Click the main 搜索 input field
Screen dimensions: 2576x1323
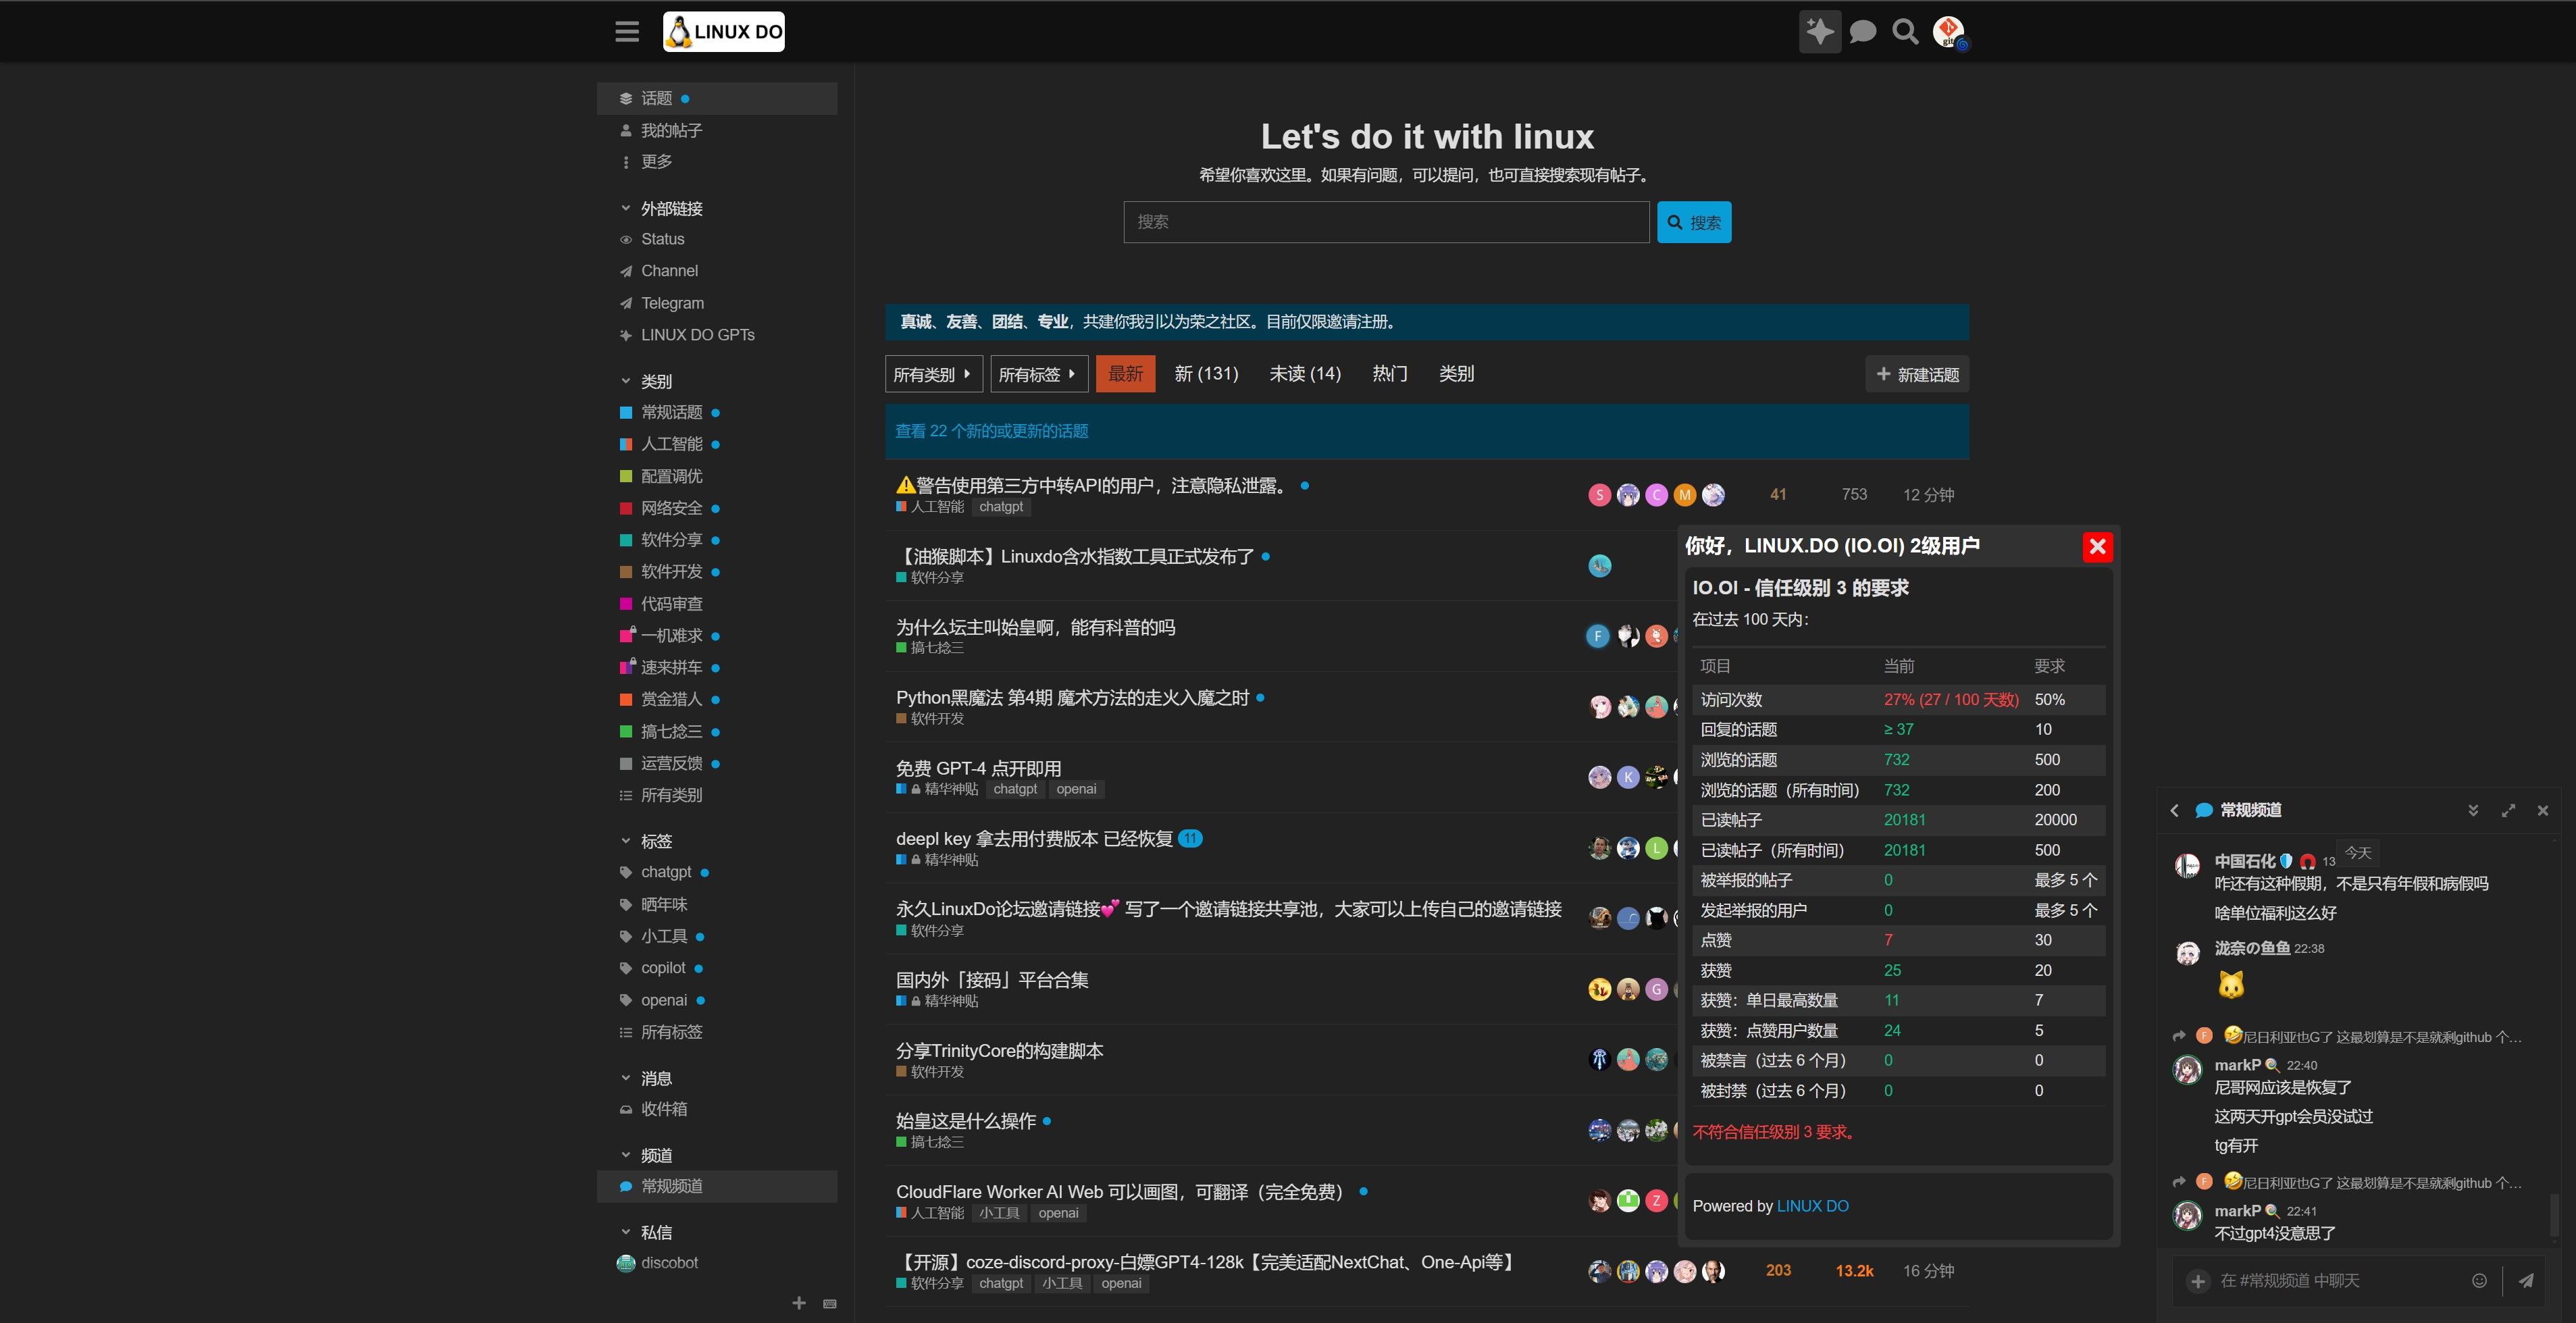(x=1385, y=222)
